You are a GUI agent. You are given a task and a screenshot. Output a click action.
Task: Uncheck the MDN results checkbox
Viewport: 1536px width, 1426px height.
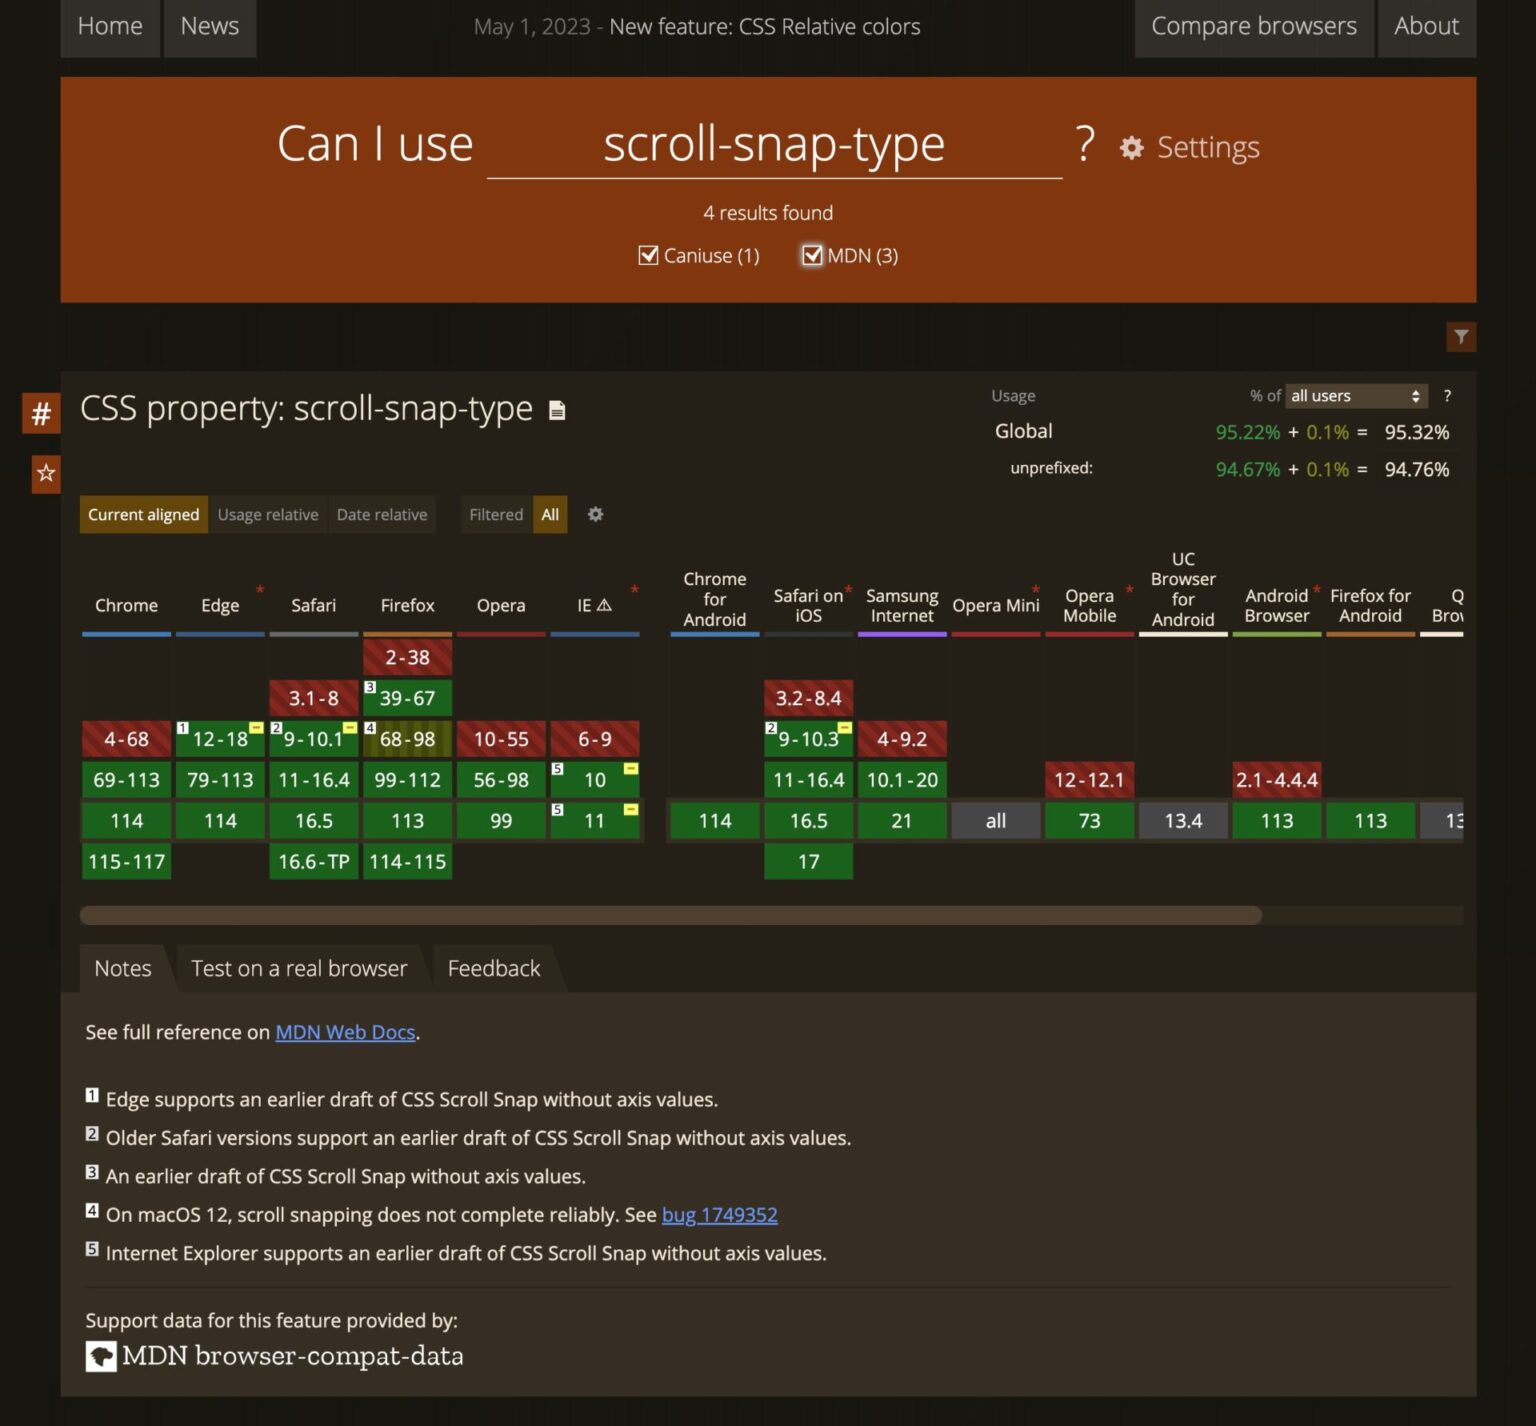[812, 256]
